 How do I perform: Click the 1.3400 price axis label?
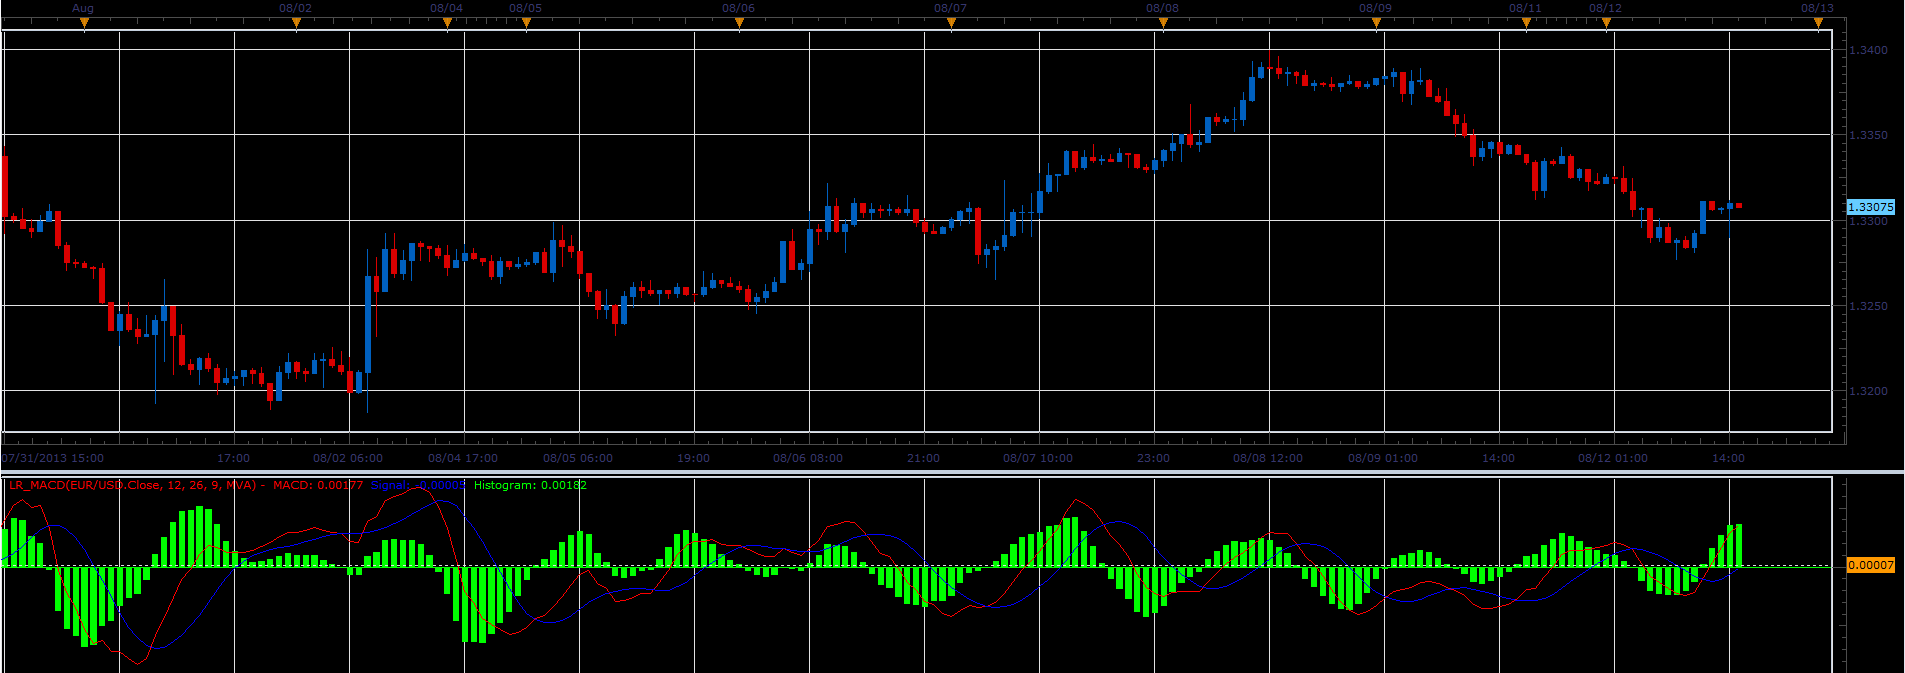(1869, 50)
